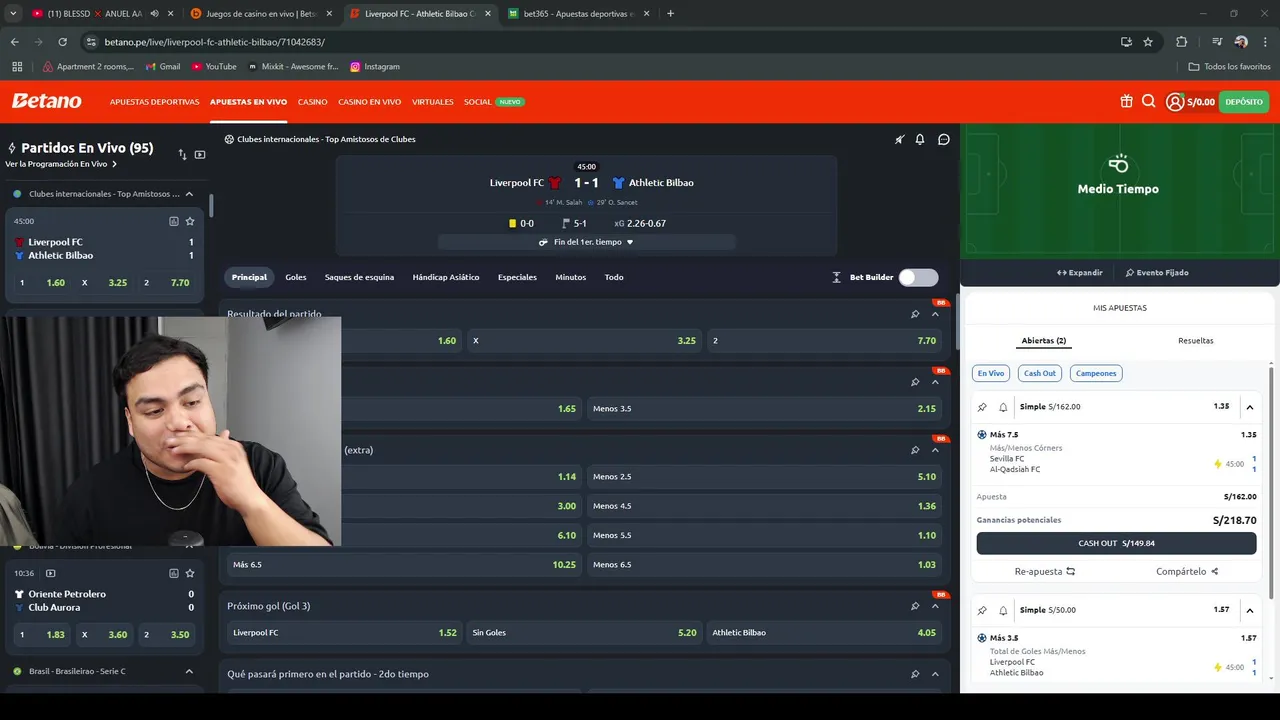The width and height of the screenshot is (1280, 720).
Task: Open Chrome tab search dropdown arrow
Action: (13, 14)
